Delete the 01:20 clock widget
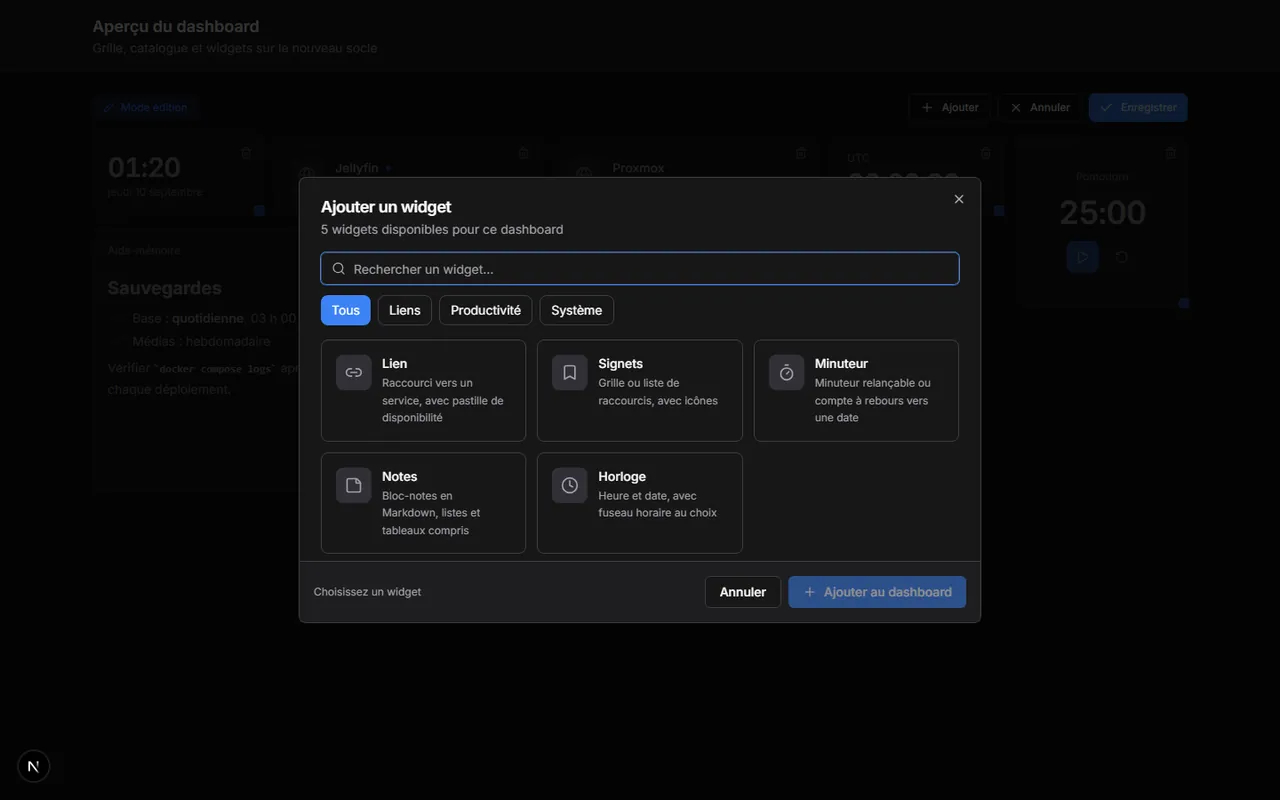1280x800 pixels. [x=246, y=153]
